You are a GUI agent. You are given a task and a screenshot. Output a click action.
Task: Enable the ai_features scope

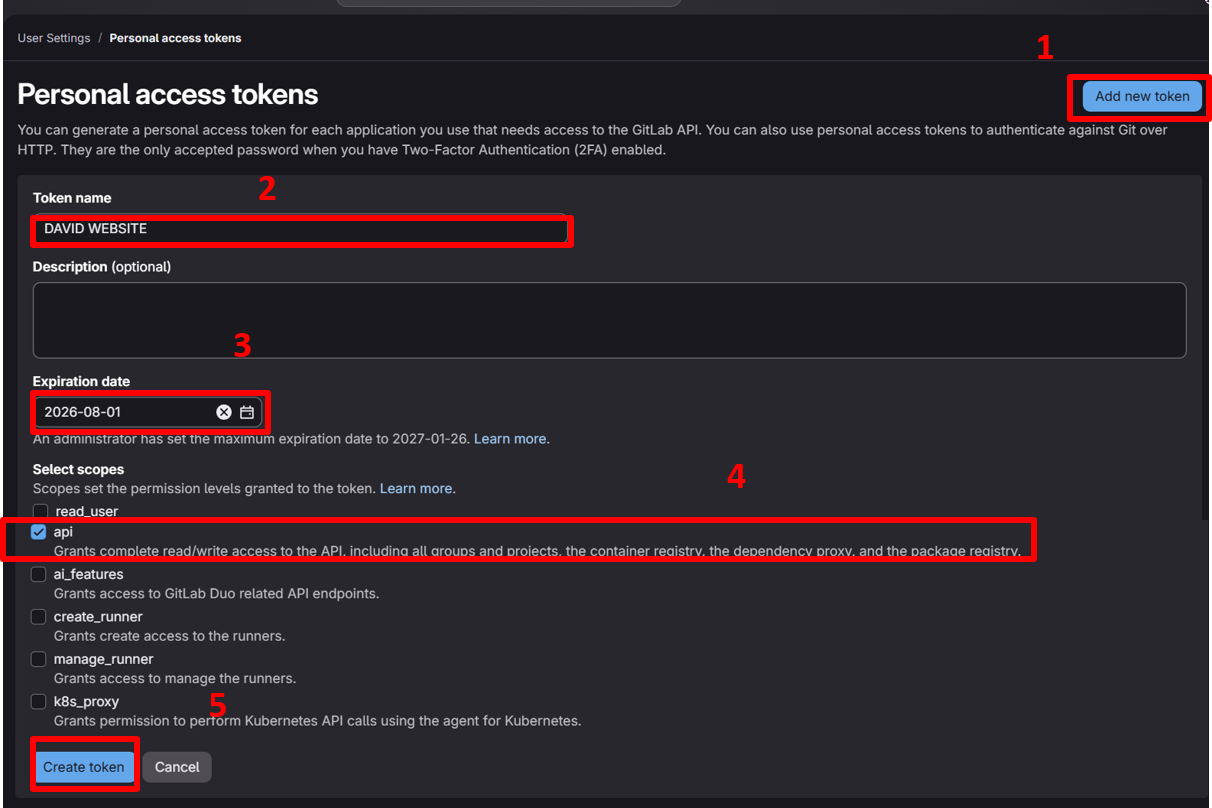(38, 574)
